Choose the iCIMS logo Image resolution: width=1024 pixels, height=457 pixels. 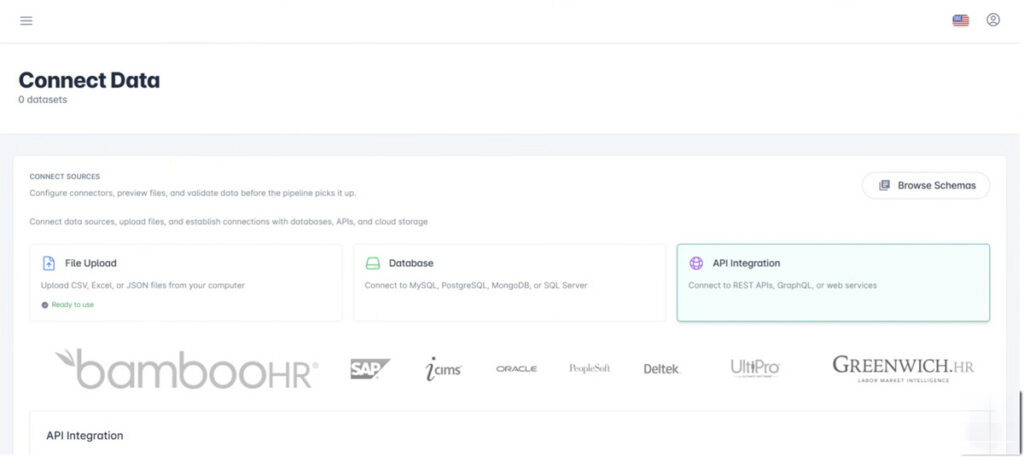coord(443,369)
